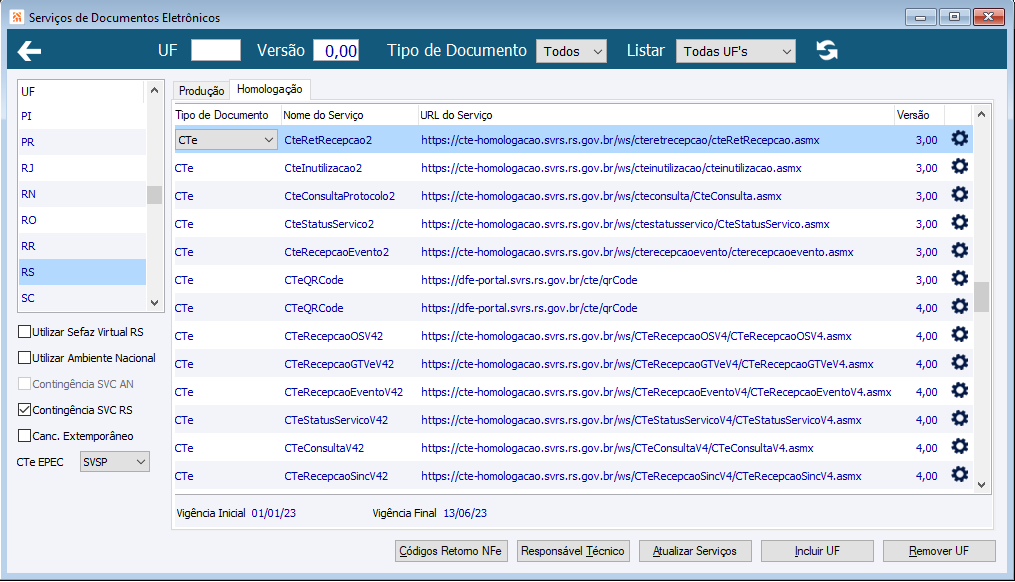Select PI in UF list
Screen dimensions: 1015x582
tap(82, 116)
